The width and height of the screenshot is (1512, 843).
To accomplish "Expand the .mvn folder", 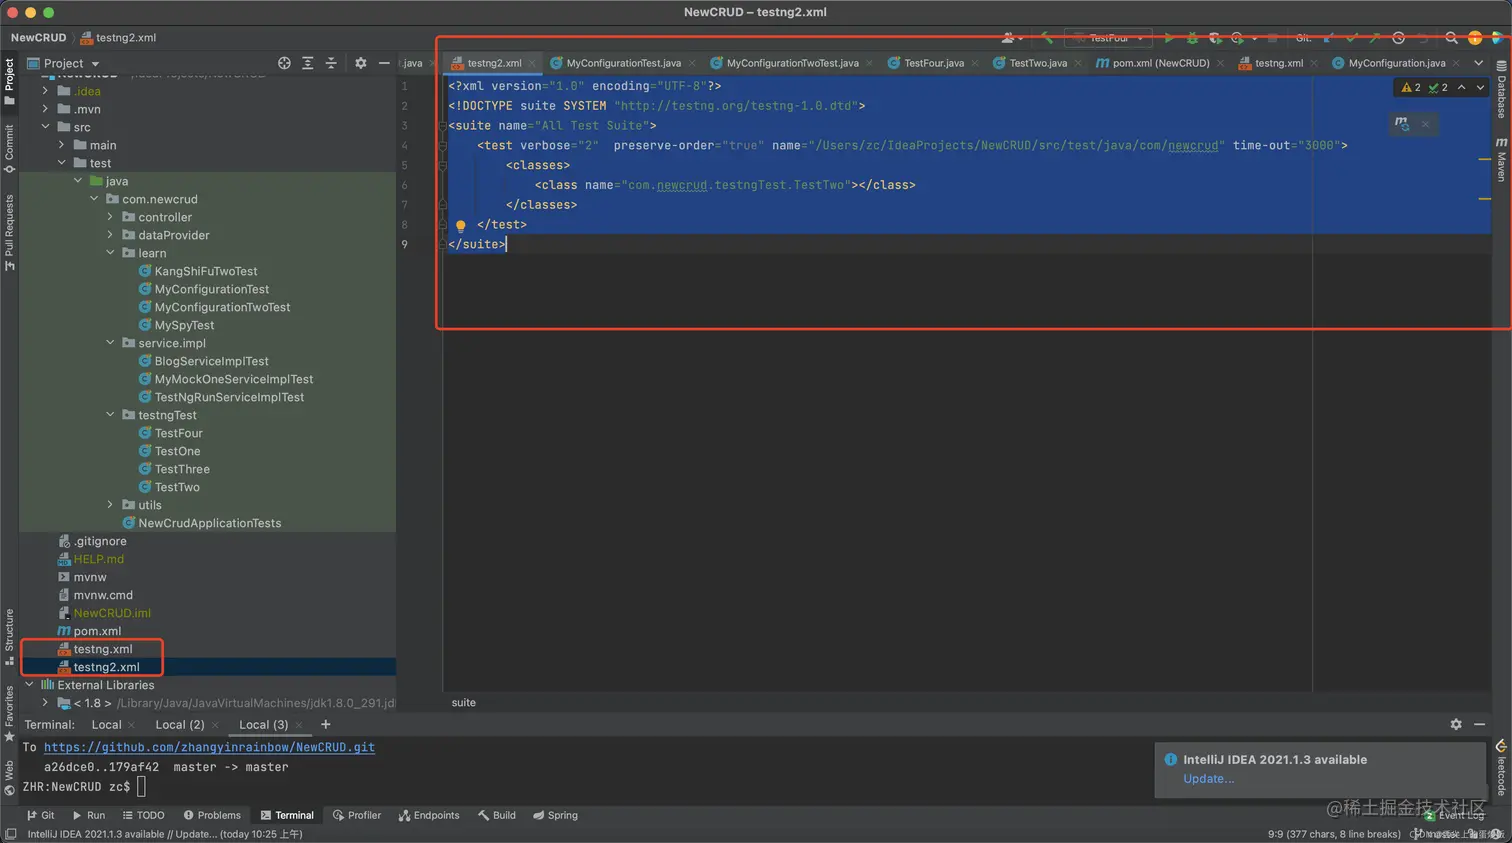I will (x=45, y=109).
